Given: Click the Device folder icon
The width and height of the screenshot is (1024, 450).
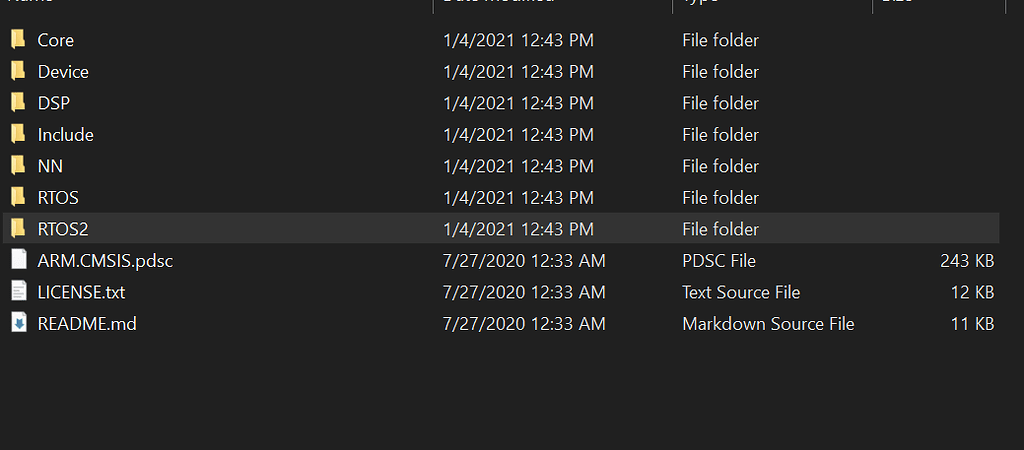Looking at the screenshot, I should tap(18, 71).
